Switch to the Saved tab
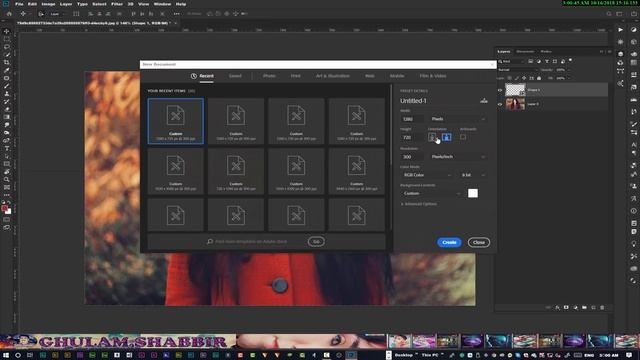Image resolution: width=640 pixels, height=360 pixels. coord(235,76)
